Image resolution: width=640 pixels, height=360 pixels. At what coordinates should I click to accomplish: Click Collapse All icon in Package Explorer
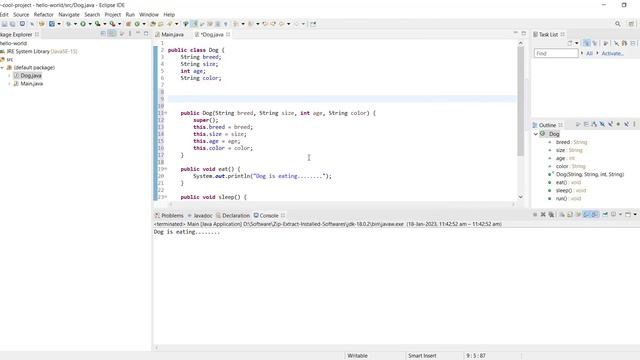[x=103, y=34]
